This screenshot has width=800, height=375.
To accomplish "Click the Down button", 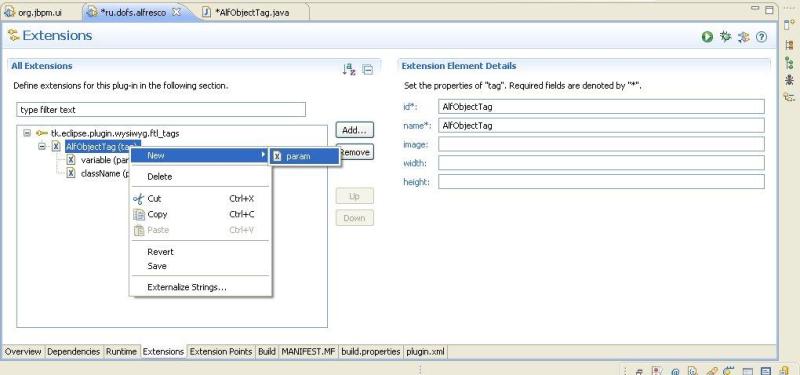I will pyautogui.click(x=355, y=218).
